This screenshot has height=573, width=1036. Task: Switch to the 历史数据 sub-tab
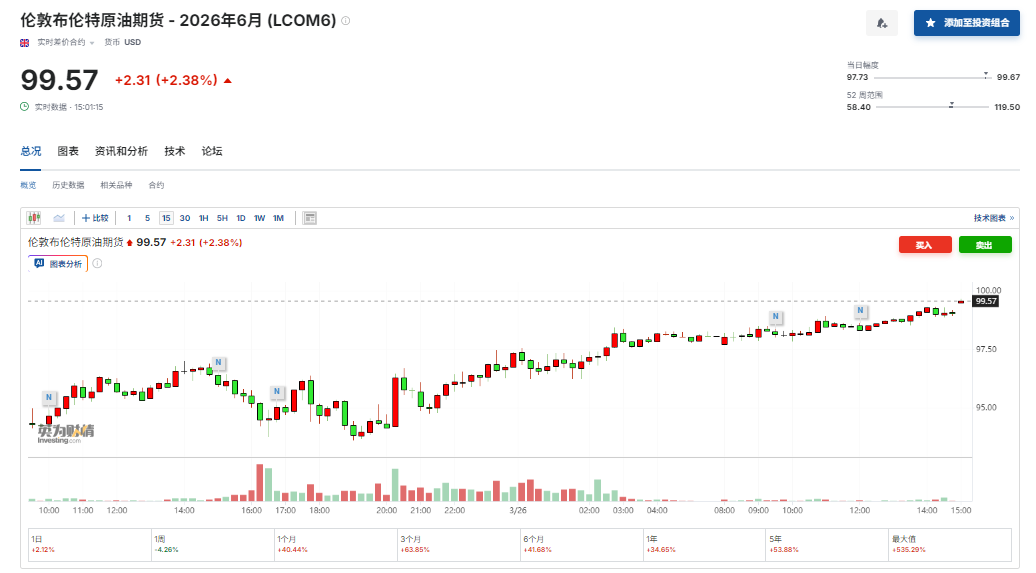[68, 185]
